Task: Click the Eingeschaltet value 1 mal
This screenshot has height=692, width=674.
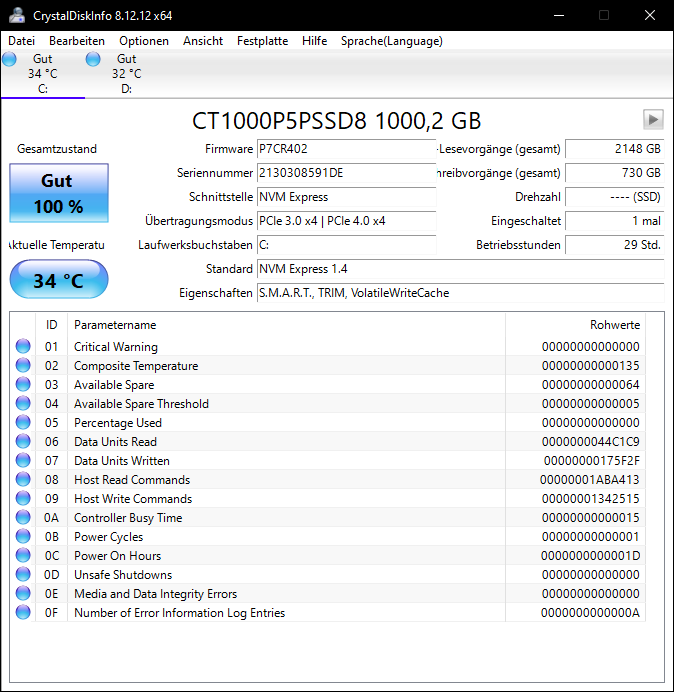Action: coord(614,221)
